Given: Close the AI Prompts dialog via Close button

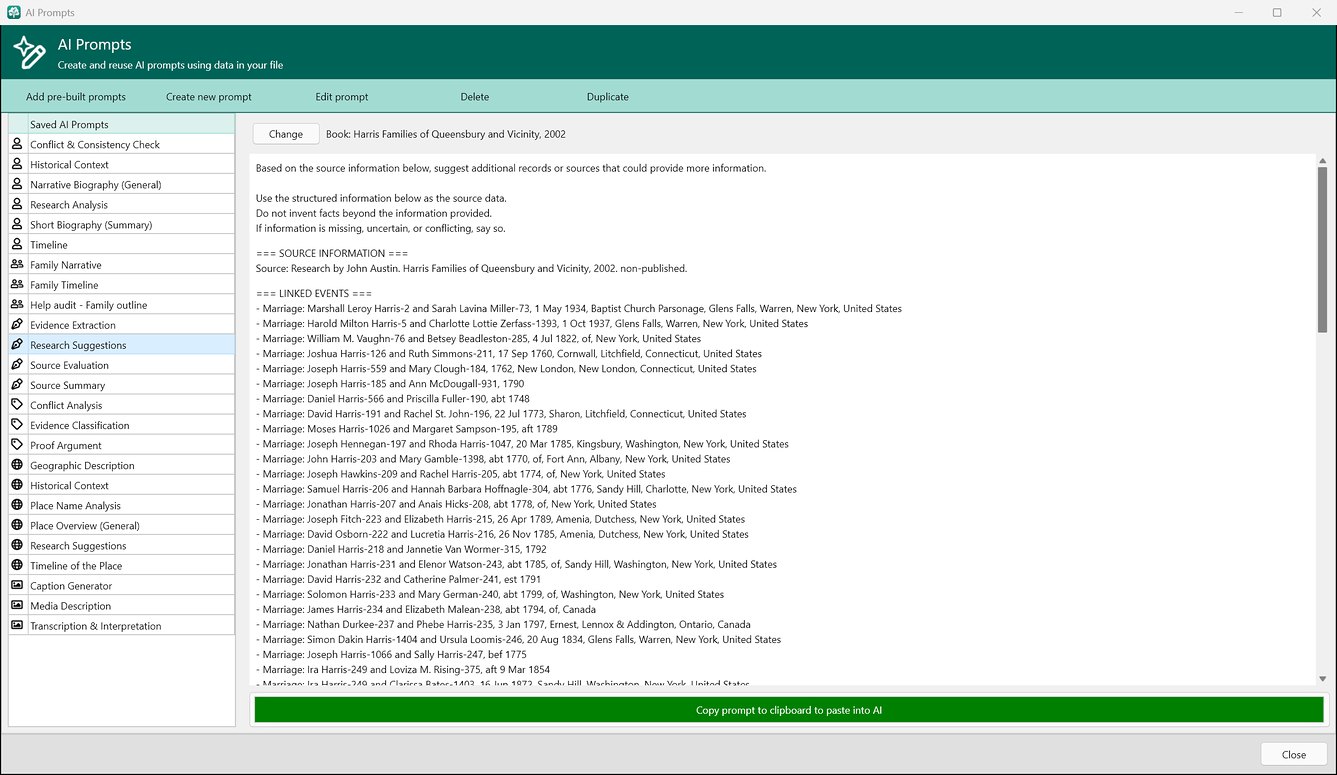Looking at the screenshot, I should pos(1294,754).
